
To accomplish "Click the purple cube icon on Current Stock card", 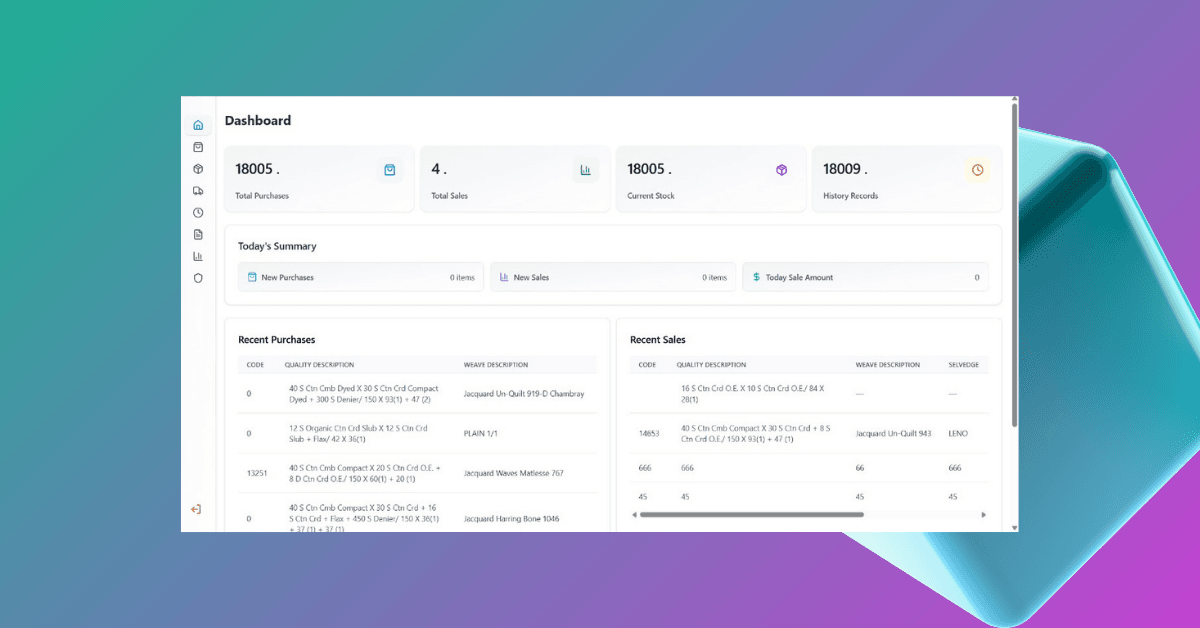I will tap(781, 170).
